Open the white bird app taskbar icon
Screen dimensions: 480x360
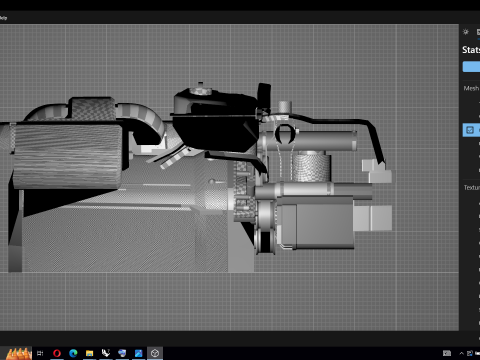(x=106, y=353)
